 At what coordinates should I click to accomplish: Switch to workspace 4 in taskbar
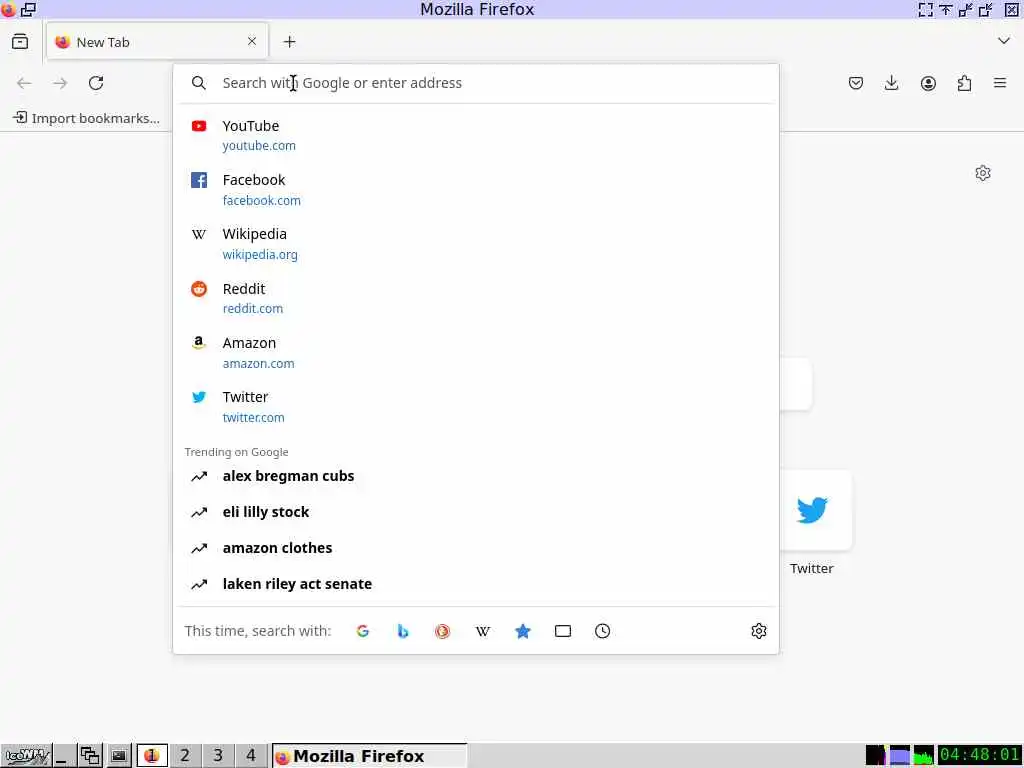click(251, 756)
